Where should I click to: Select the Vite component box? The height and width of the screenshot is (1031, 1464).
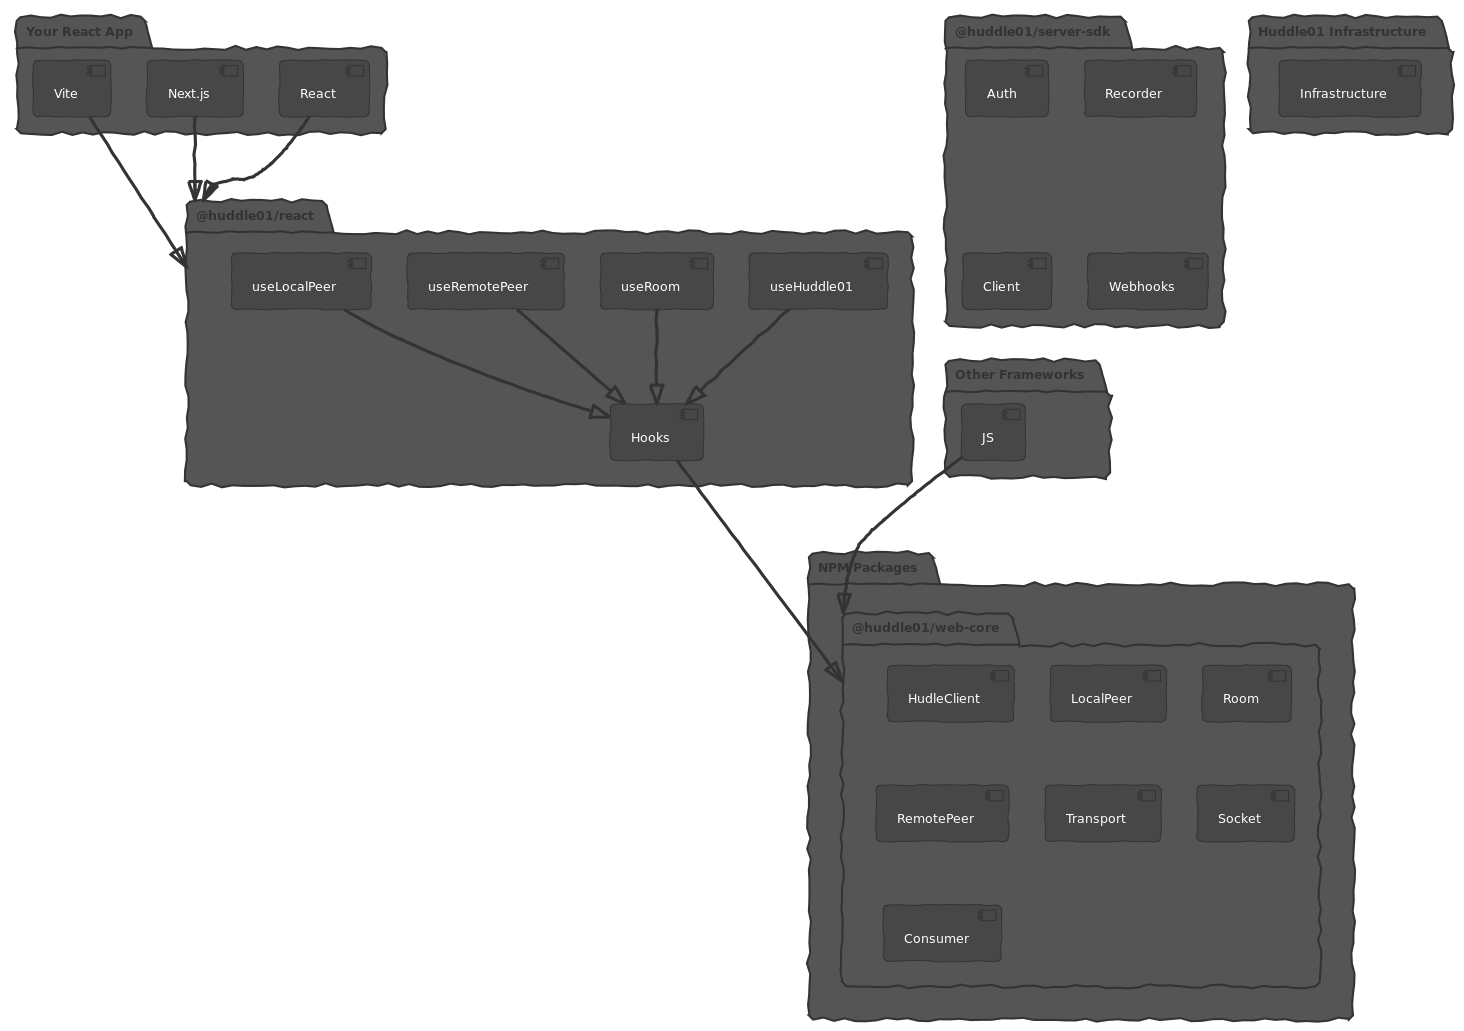point(72,88)
